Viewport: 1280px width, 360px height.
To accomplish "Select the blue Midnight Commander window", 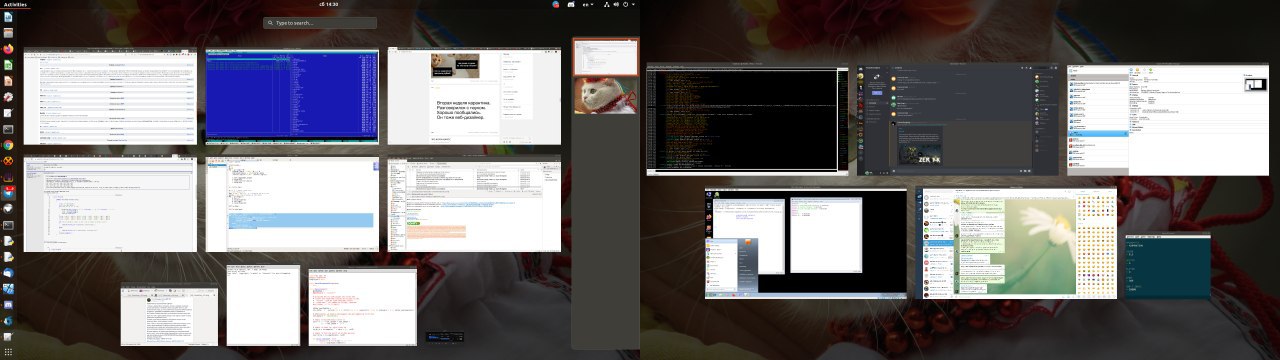I will coord(292,96).
